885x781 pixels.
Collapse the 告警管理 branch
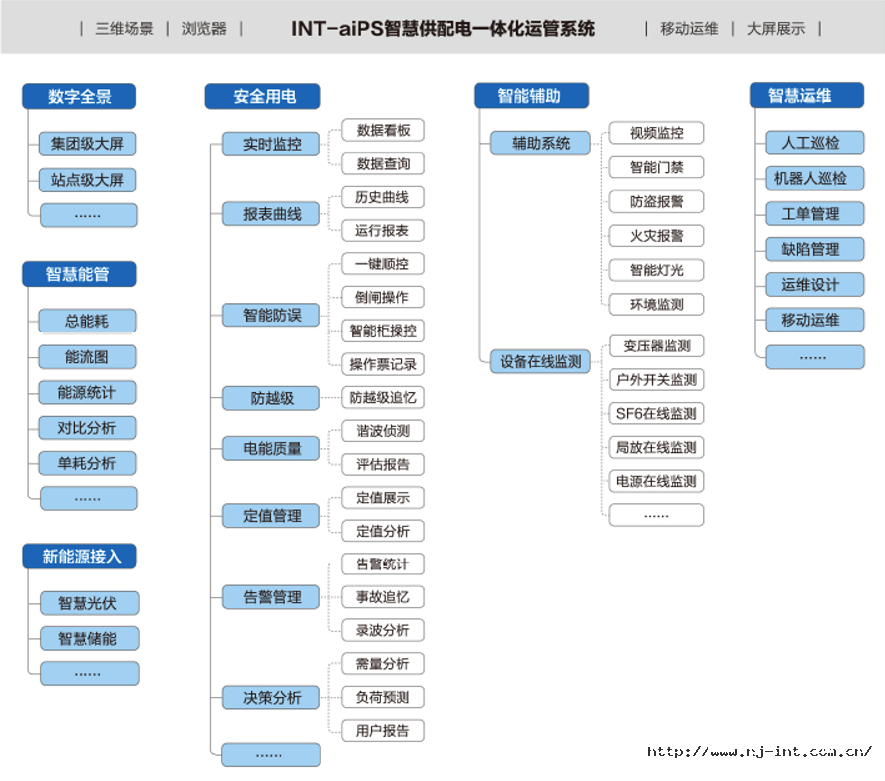[x=271, y=597]
